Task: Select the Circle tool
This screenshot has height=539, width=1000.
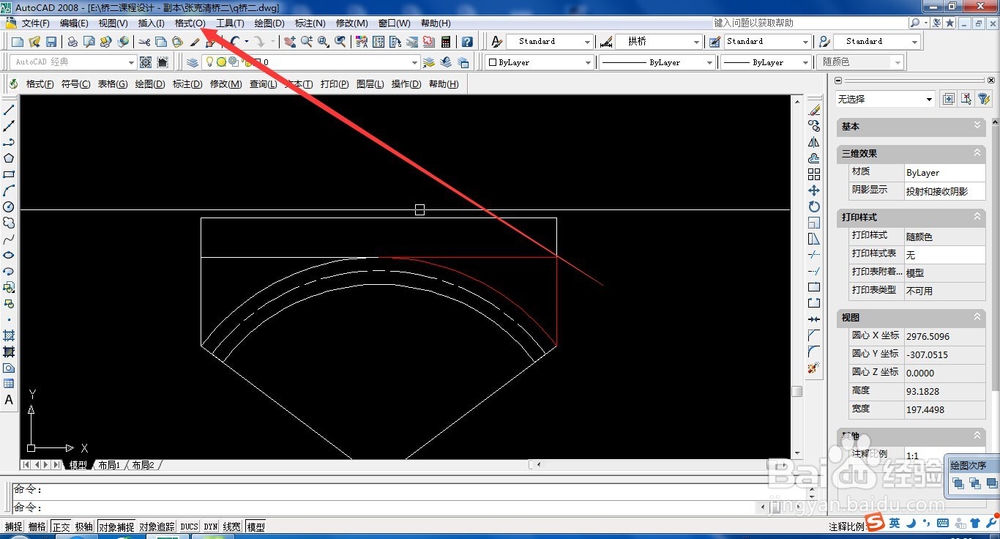Action: pyautogui.click(x=9, y=207)
